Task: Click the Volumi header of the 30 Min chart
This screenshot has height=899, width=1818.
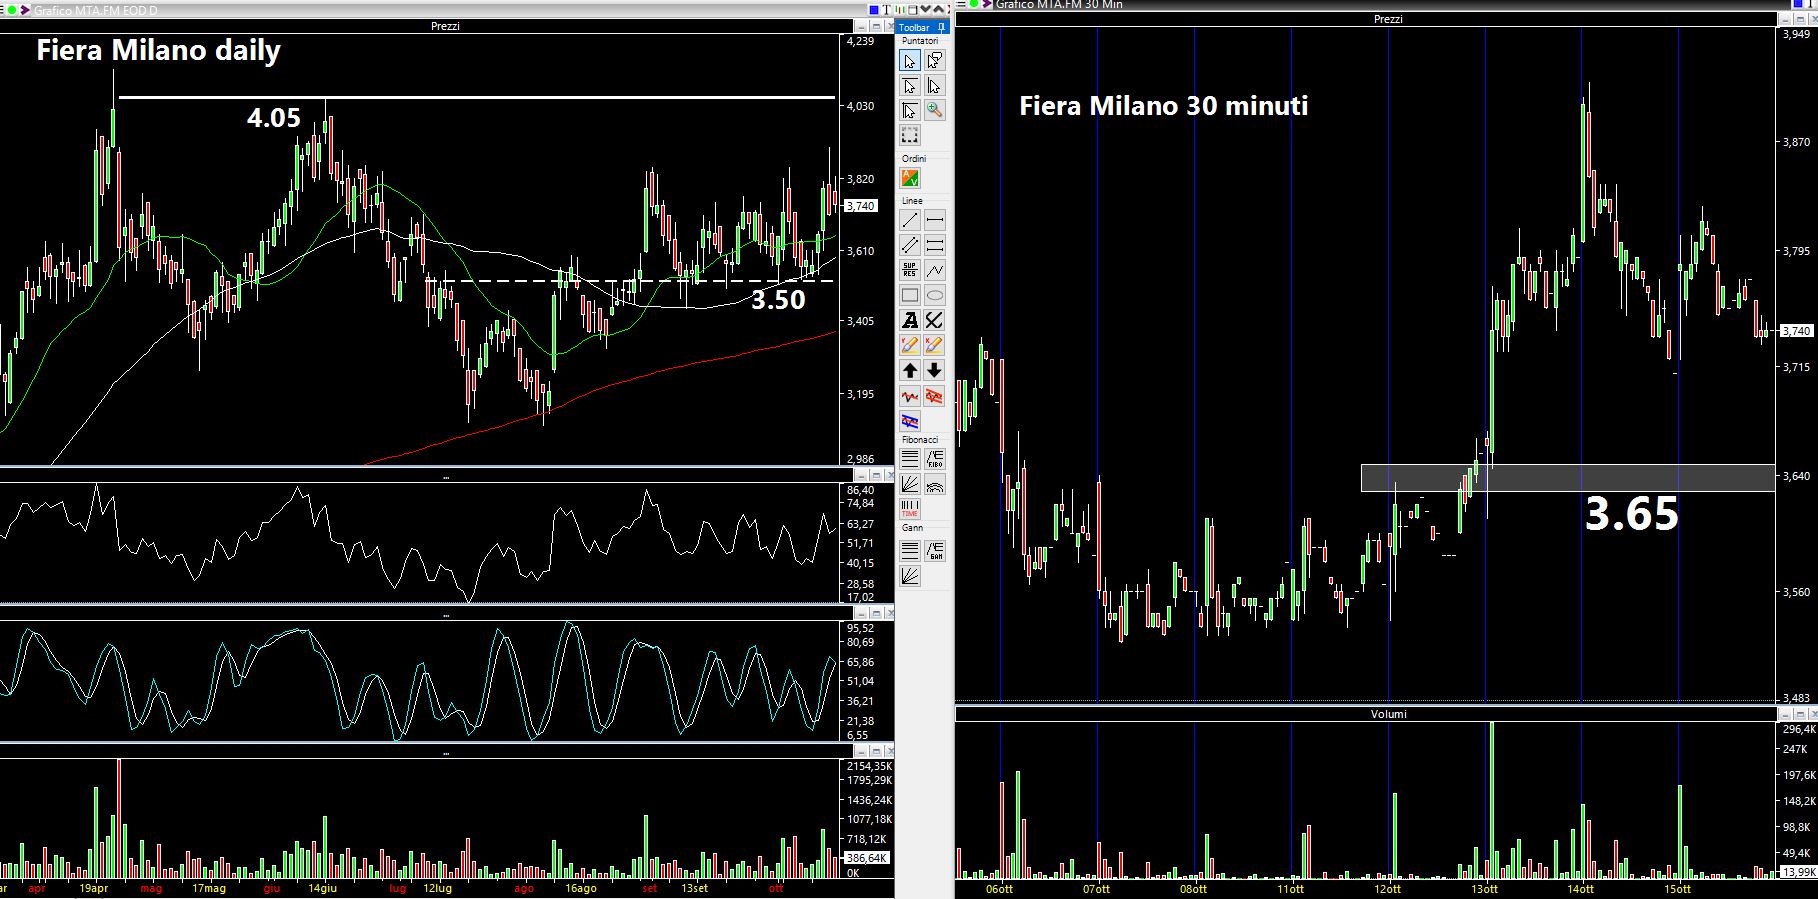Action: tap(1388, 714)
